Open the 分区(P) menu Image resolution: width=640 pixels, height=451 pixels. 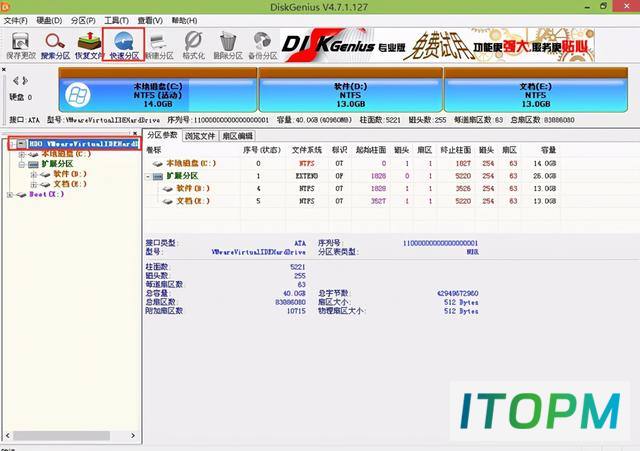(x=83, y=20)
